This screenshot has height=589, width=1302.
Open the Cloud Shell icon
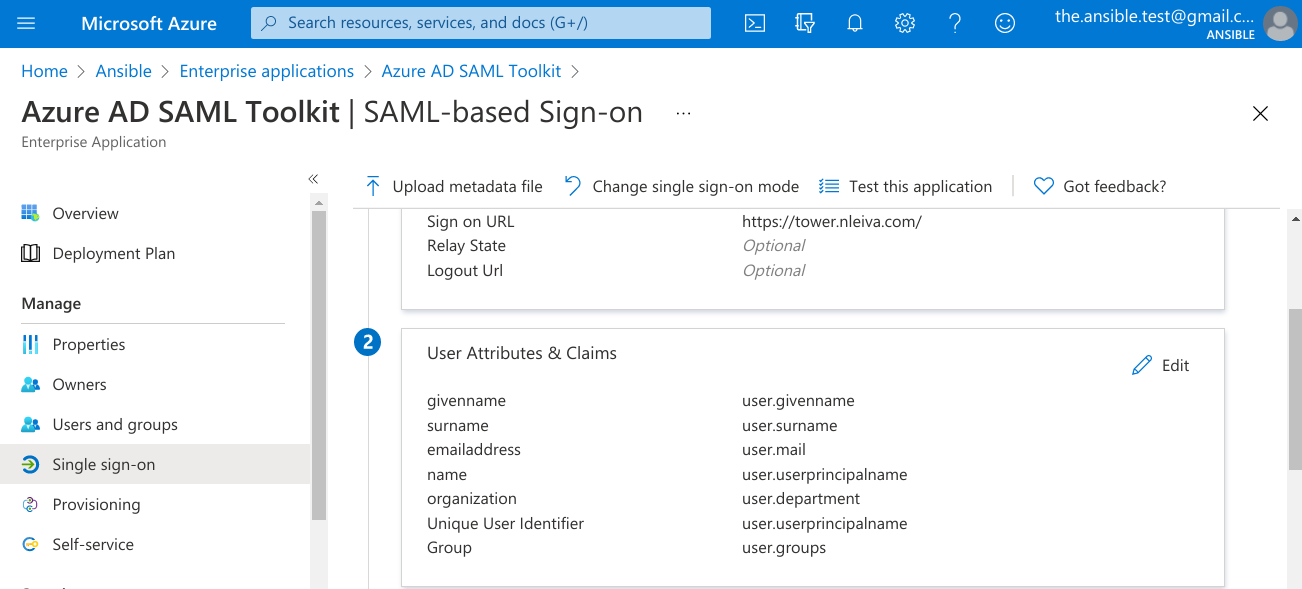click(x=755, y=23)
